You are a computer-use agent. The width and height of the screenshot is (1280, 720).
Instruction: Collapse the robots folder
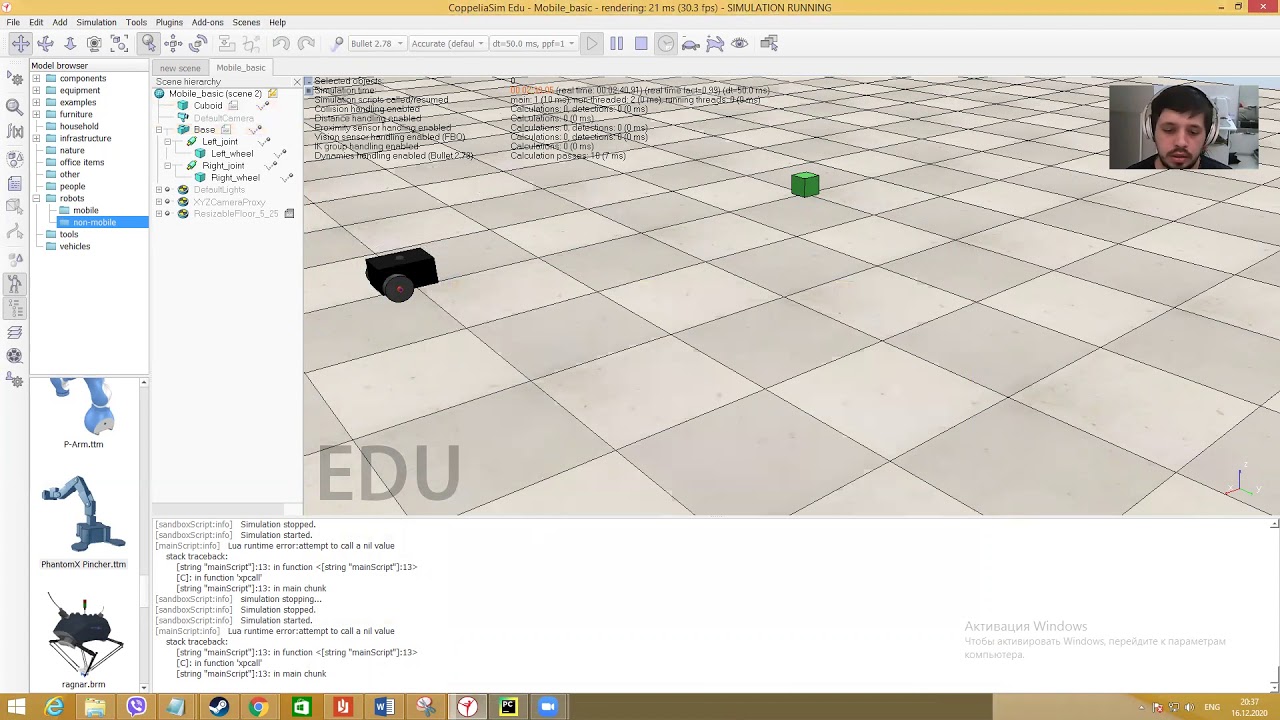coord(37,198)
